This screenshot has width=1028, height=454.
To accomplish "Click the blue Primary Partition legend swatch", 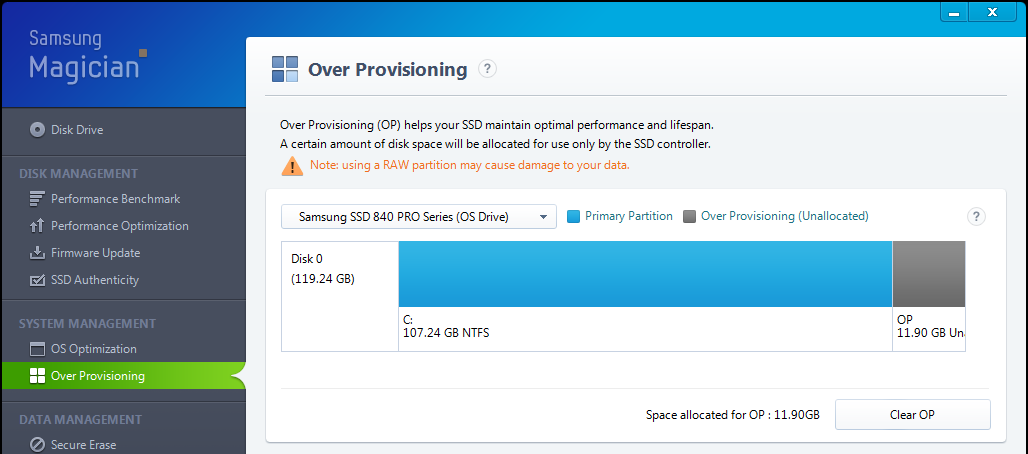I will pyautogui.click(x=574, y=217).
